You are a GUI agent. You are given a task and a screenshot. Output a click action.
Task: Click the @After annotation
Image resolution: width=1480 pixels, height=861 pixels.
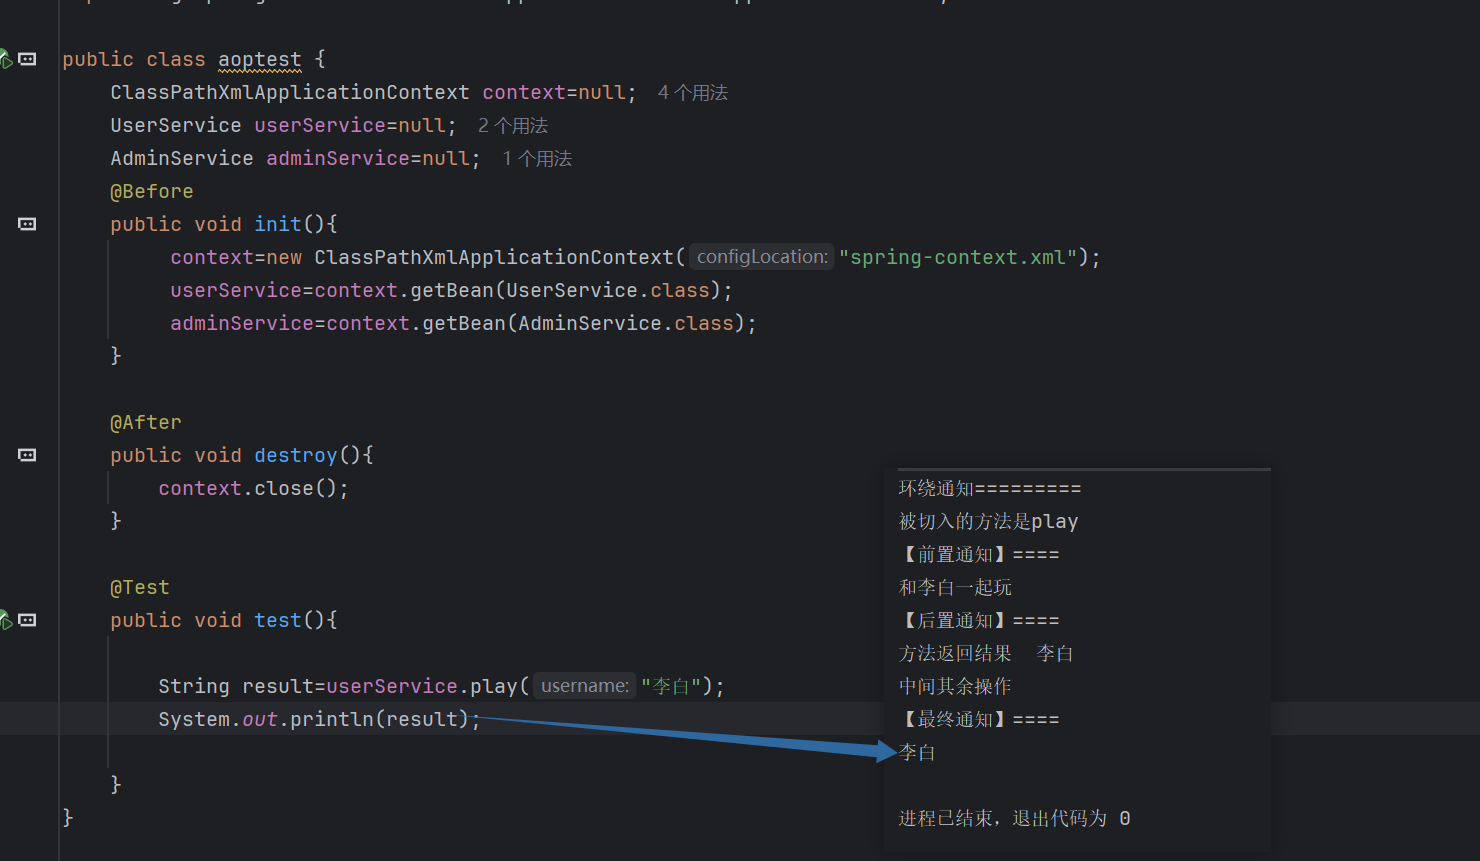(x=146, y=422)
